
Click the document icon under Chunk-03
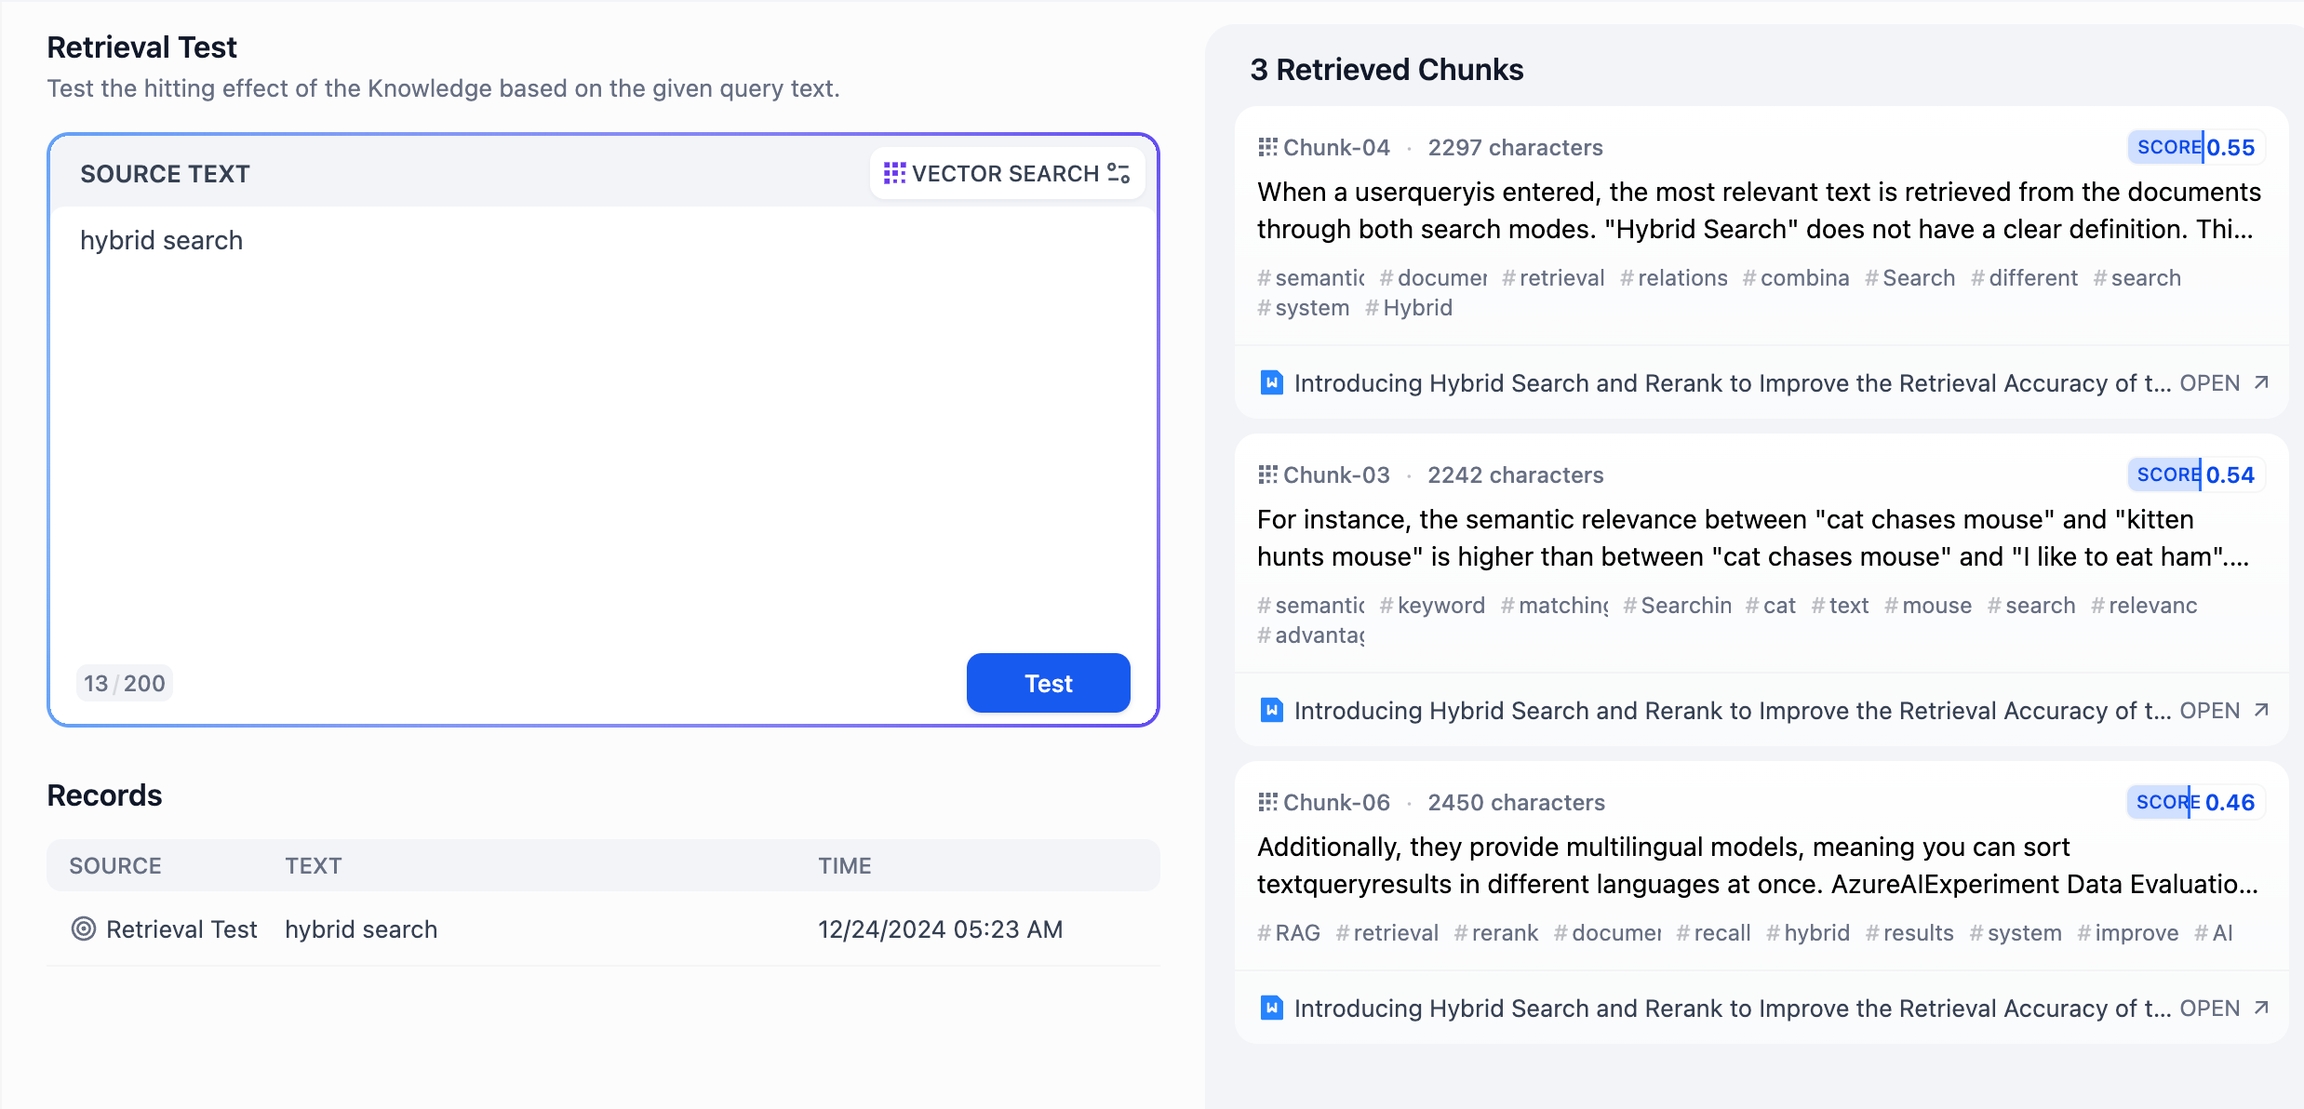1271,711
